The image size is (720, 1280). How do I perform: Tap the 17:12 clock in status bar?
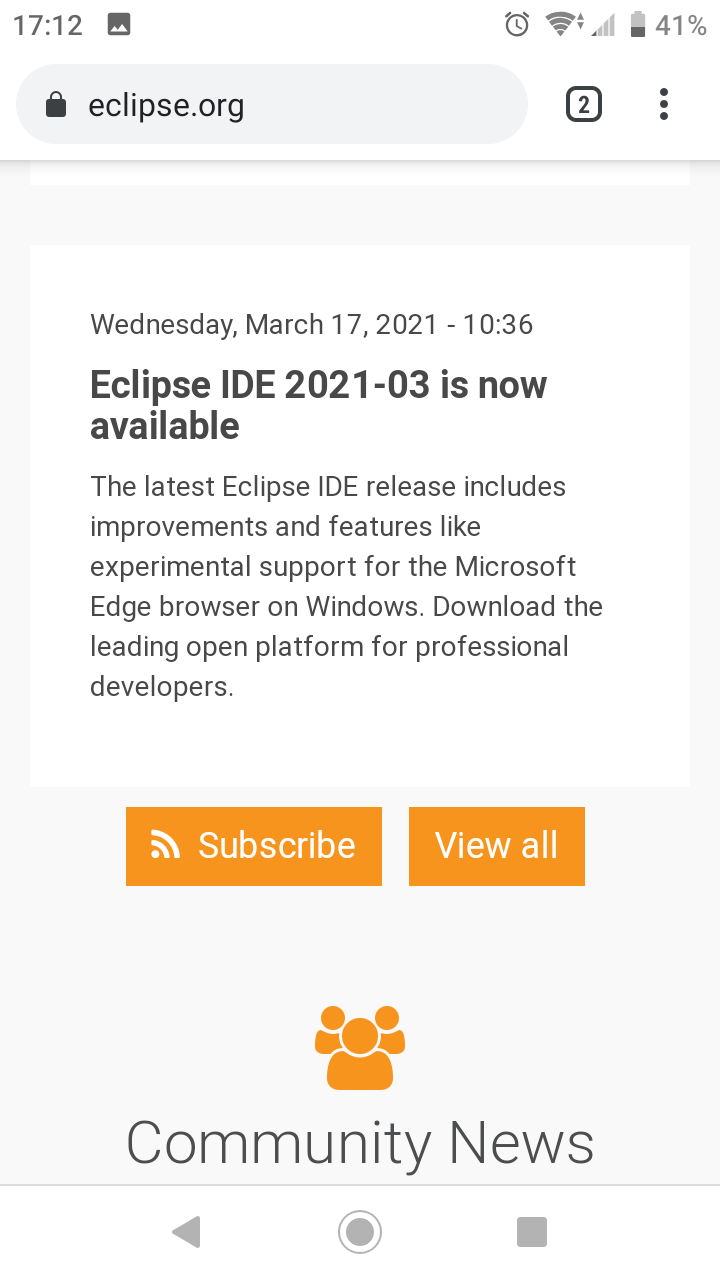(x=48, y=25)
